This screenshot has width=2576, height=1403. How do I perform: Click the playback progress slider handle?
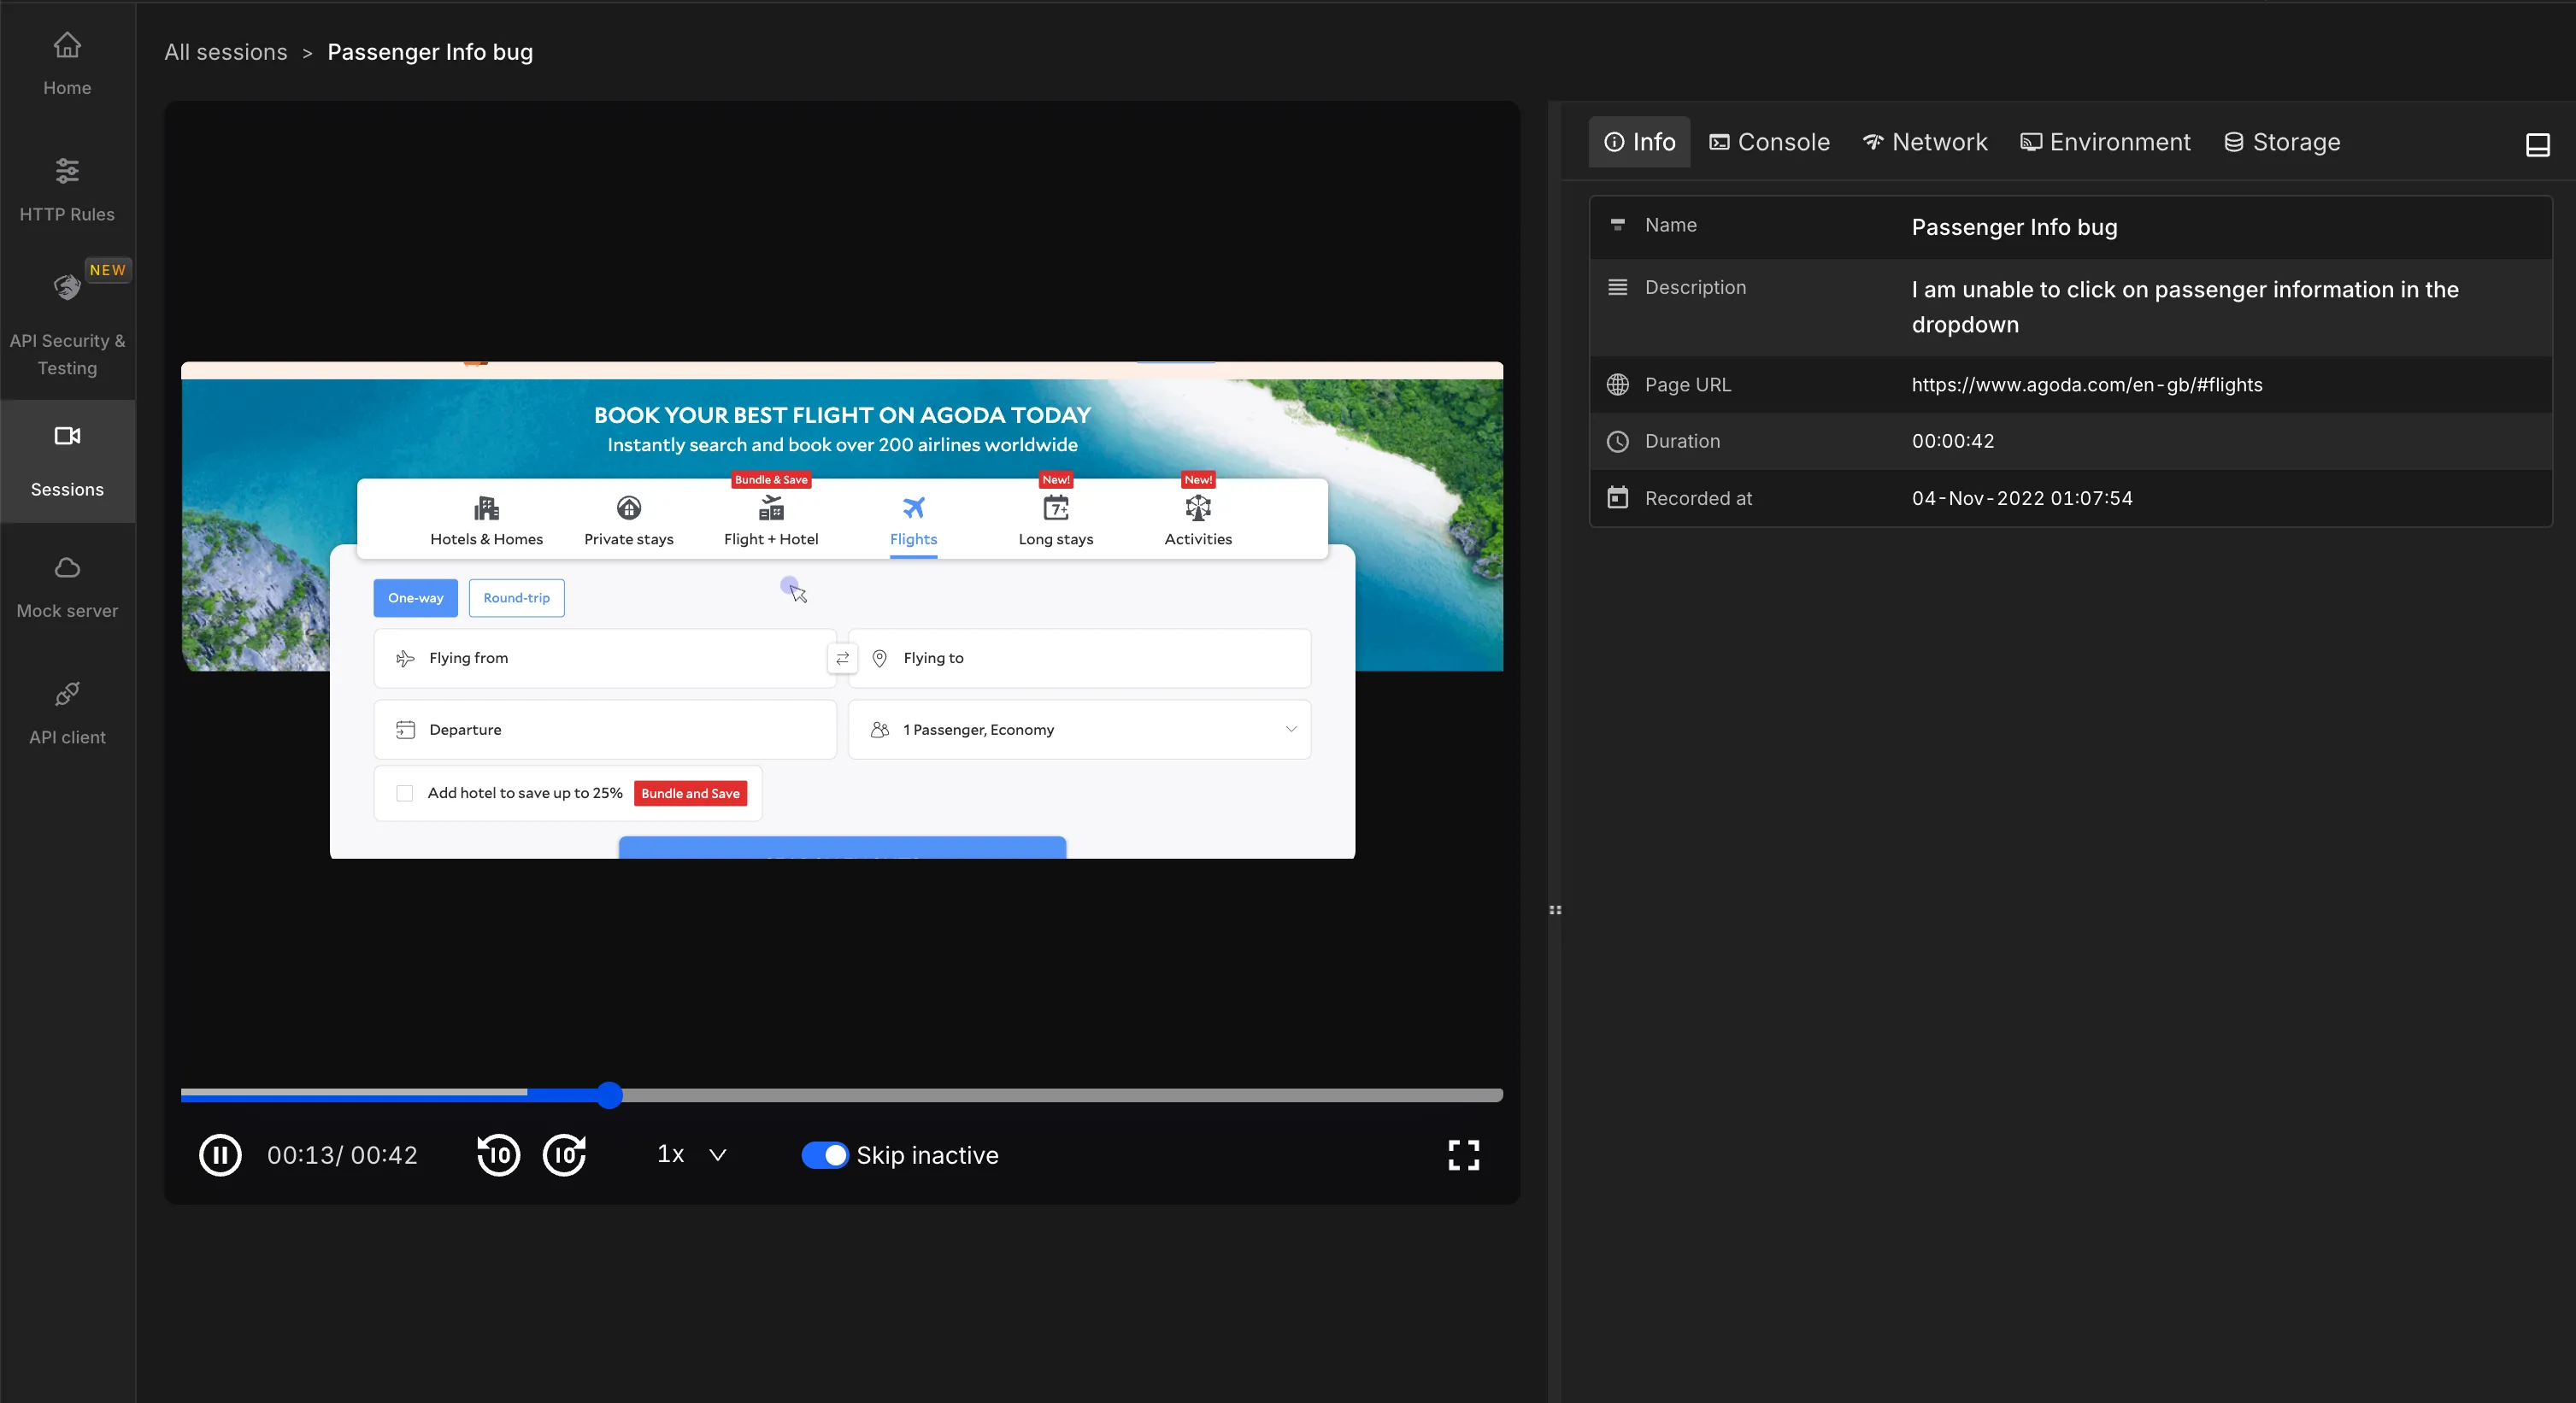click(x=610, y=1095)
